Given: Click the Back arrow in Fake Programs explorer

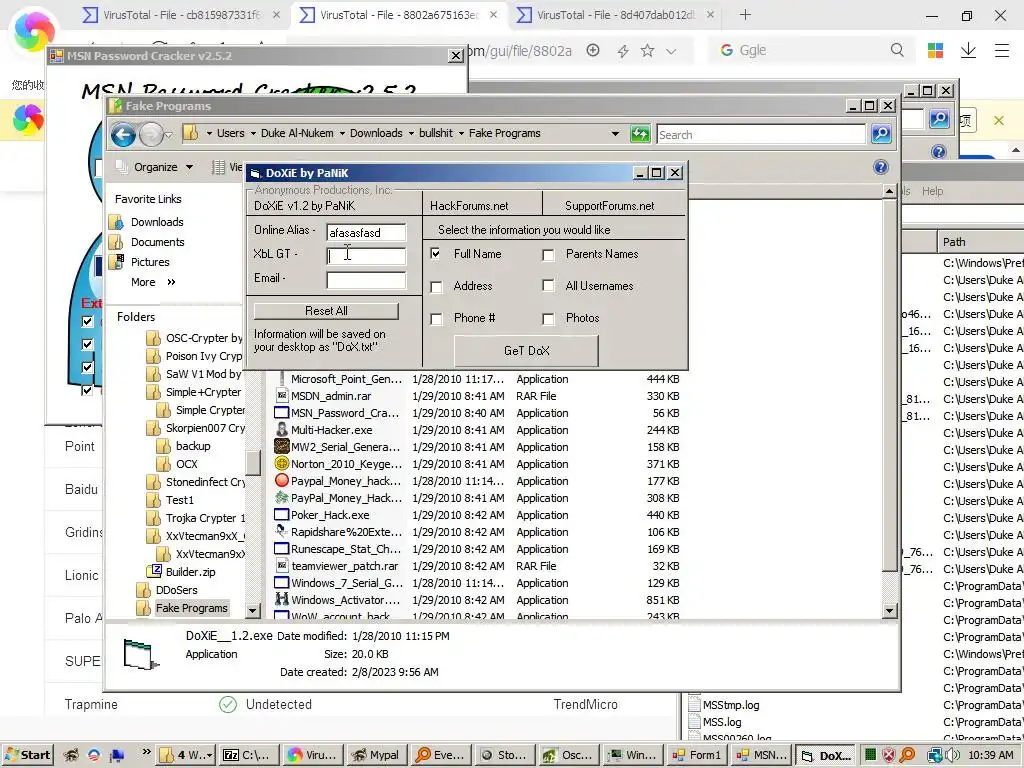Looking at the screenshot, I should click(123, 135).
